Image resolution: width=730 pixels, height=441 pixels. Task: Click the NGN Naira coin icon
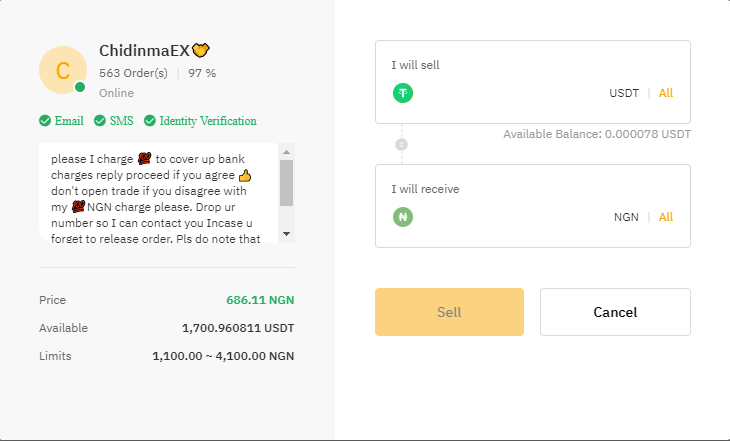click(403, 217)
